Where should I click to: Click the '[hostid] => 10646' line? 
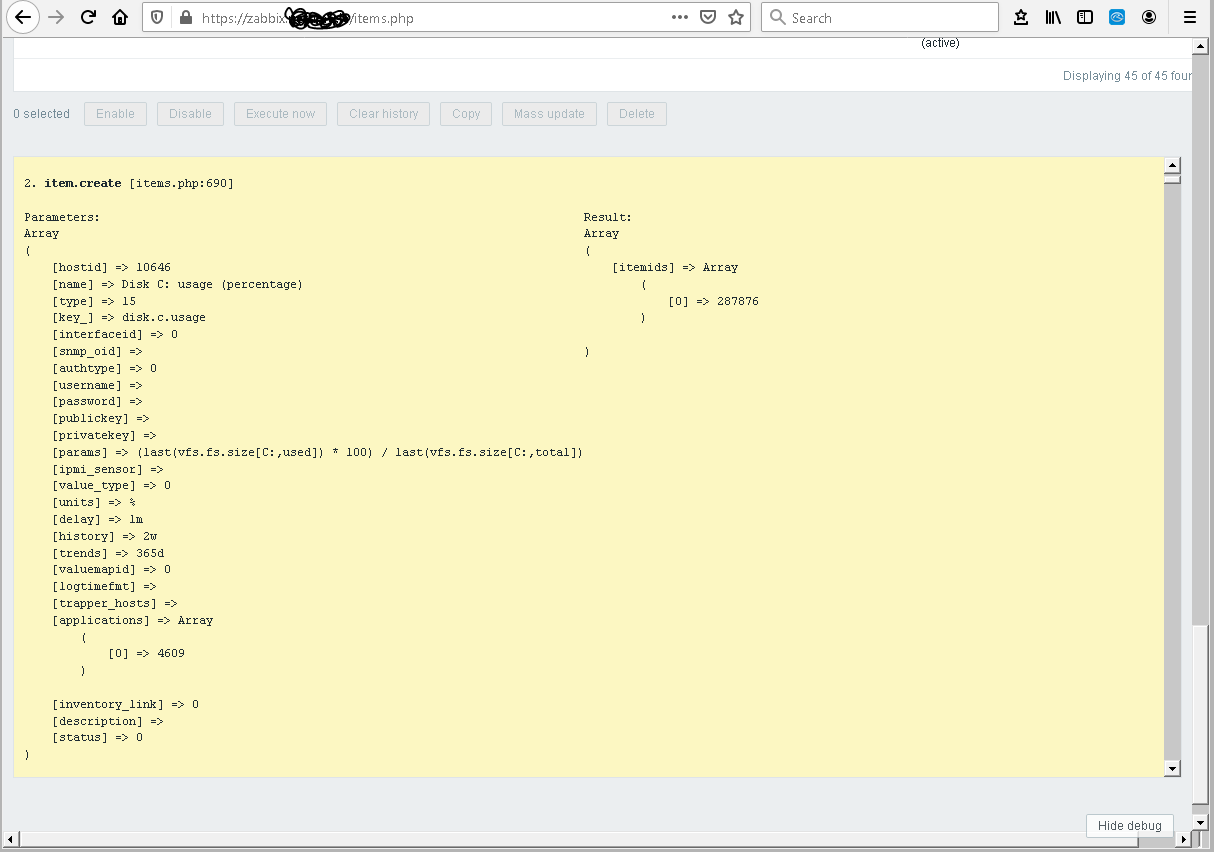click(x=112, y=267)
